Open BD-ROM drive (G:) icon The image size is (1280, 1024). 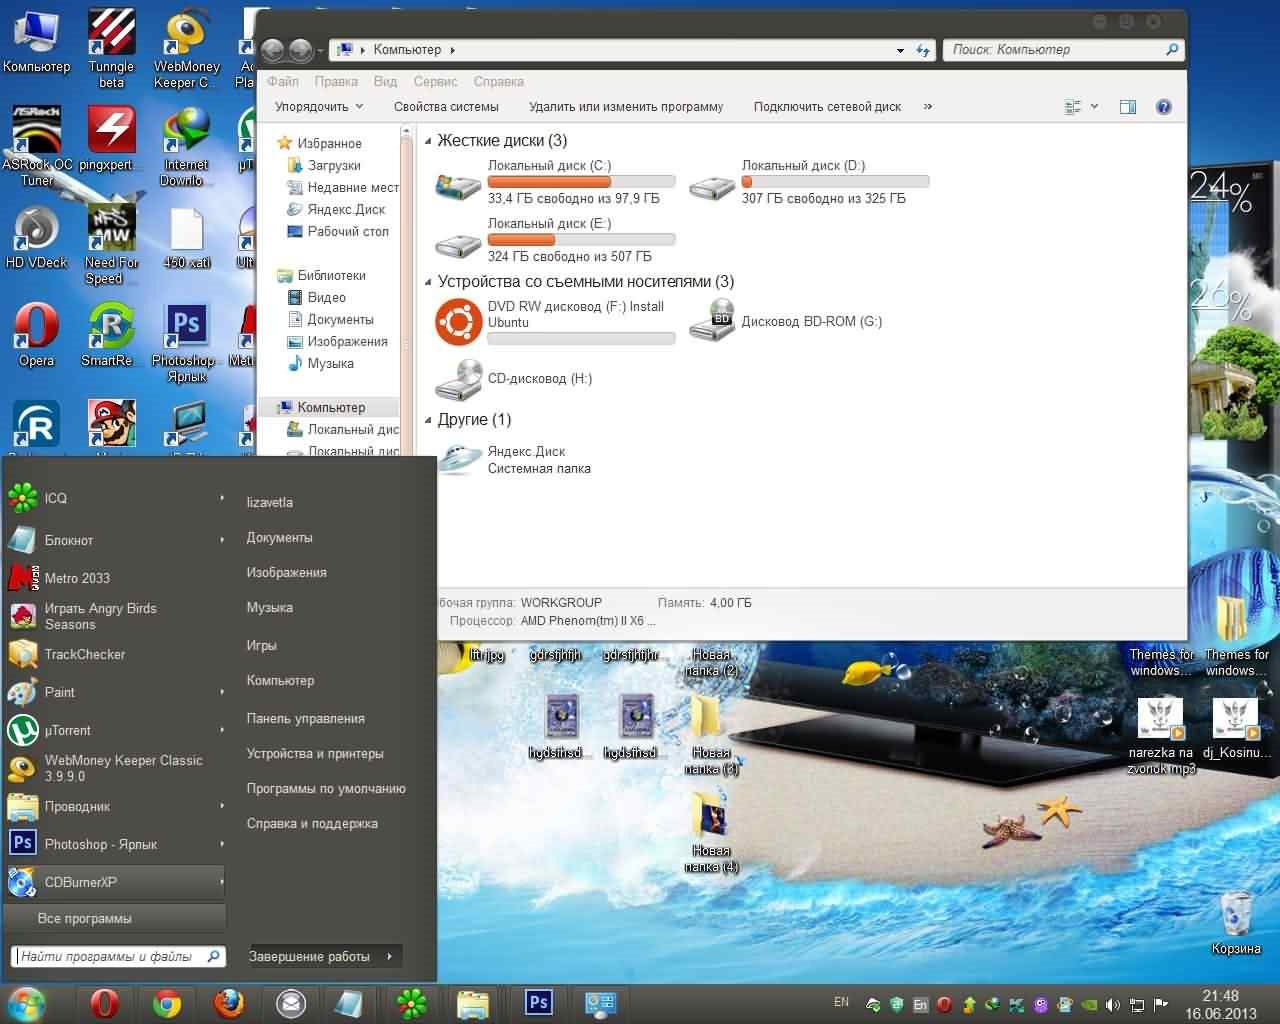point(712,321)
